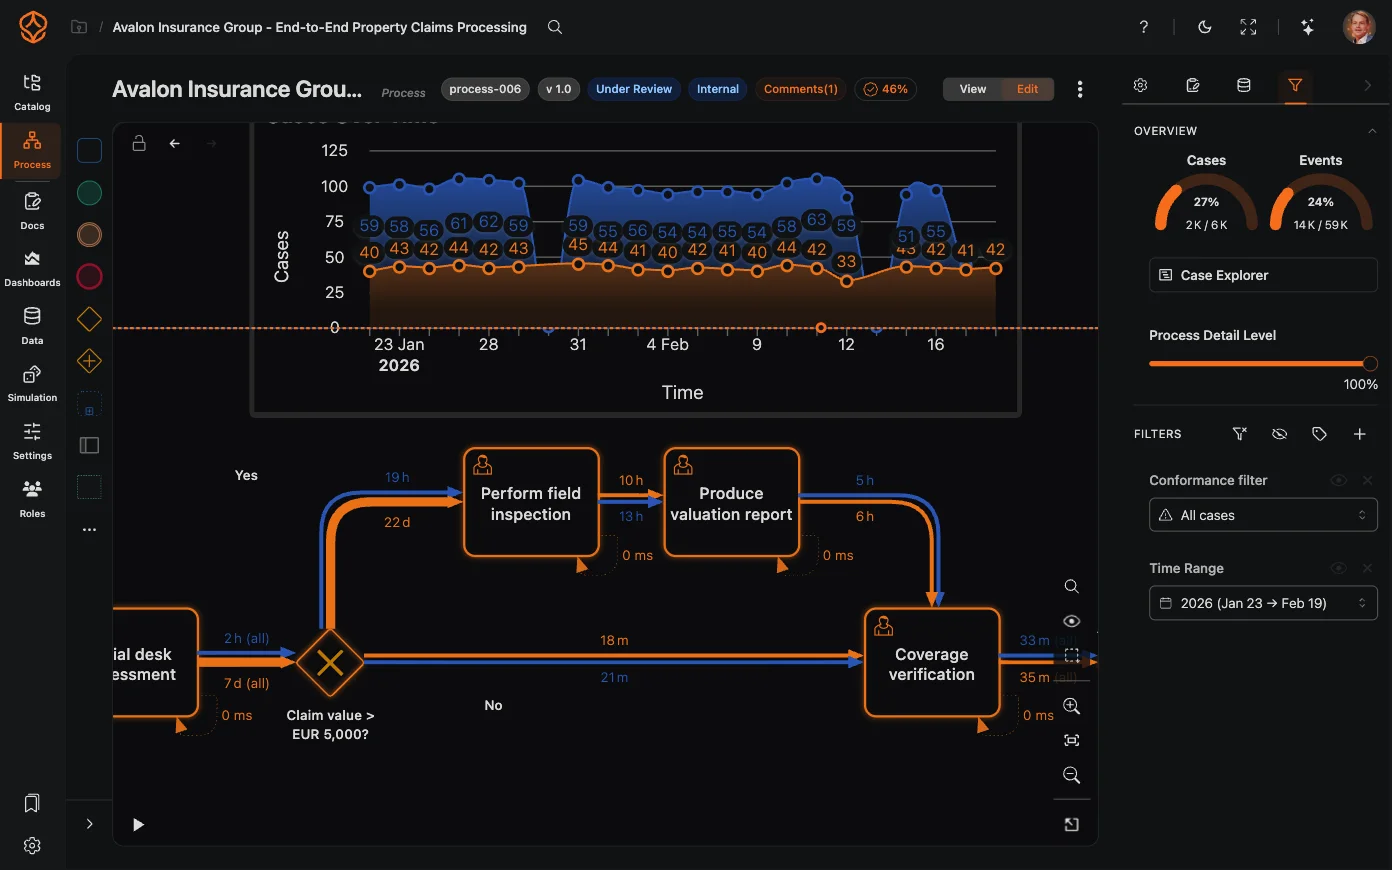Select the diamond plus gateway tool
This screenshot has width=1392, height=870.
89,361
